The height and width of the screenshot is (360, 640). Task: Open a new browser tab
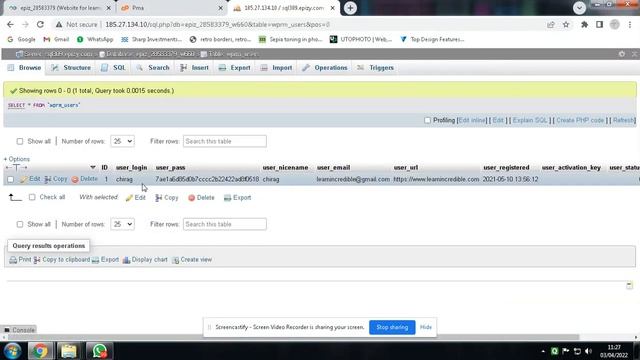click(350, 8)
